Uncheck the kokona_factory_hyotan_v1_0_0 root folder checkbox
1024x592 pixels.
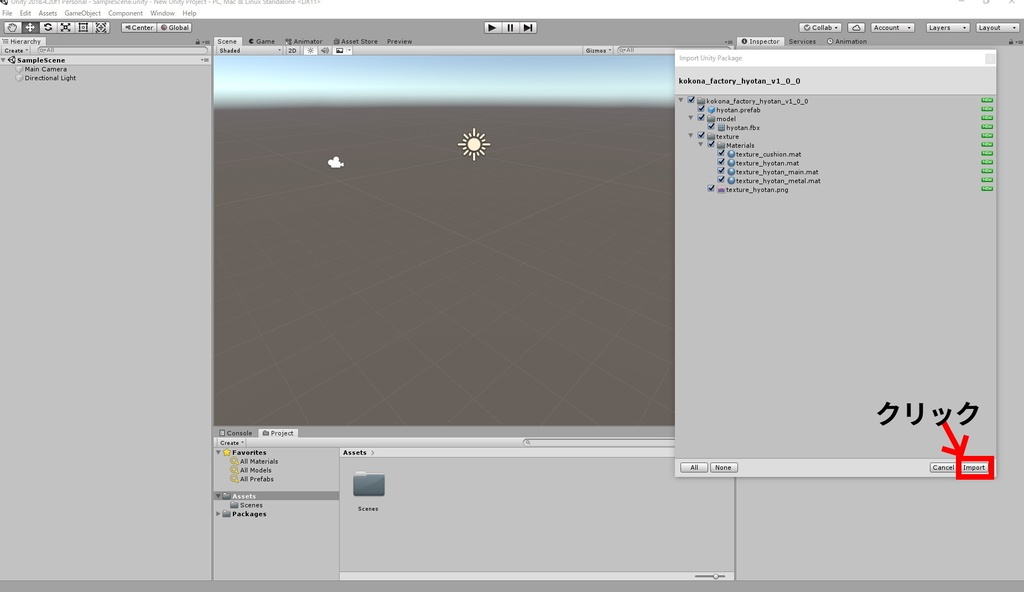coord(691,101)
